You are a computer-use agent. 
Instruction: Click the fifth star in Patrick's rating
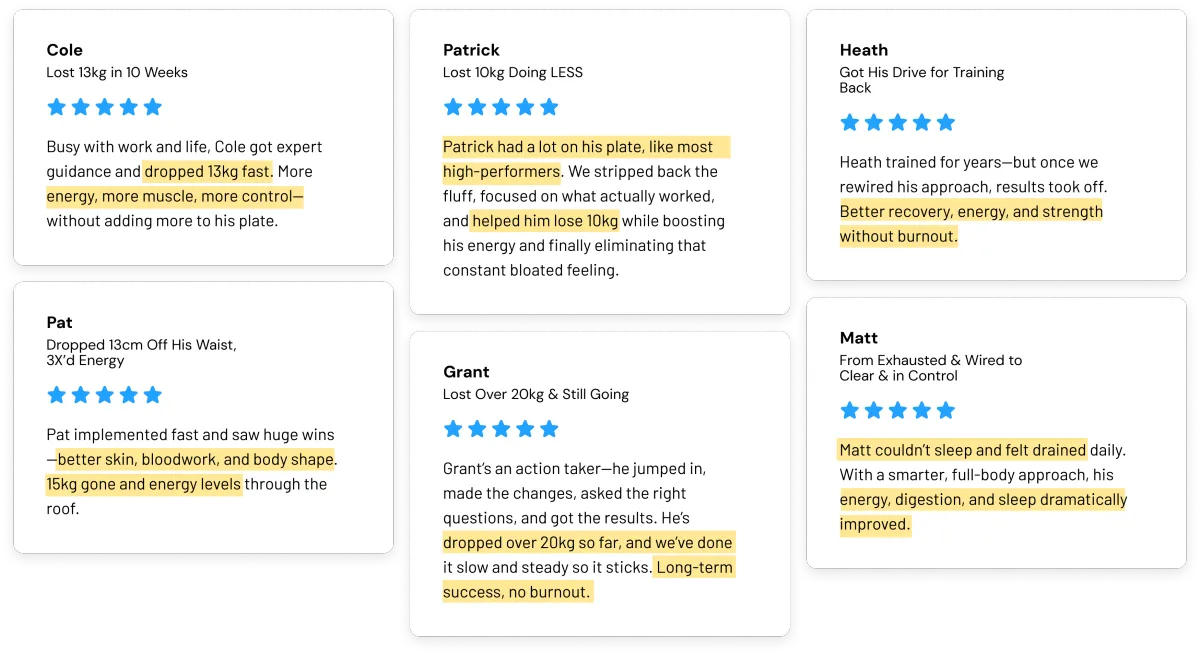coord(549,107)
